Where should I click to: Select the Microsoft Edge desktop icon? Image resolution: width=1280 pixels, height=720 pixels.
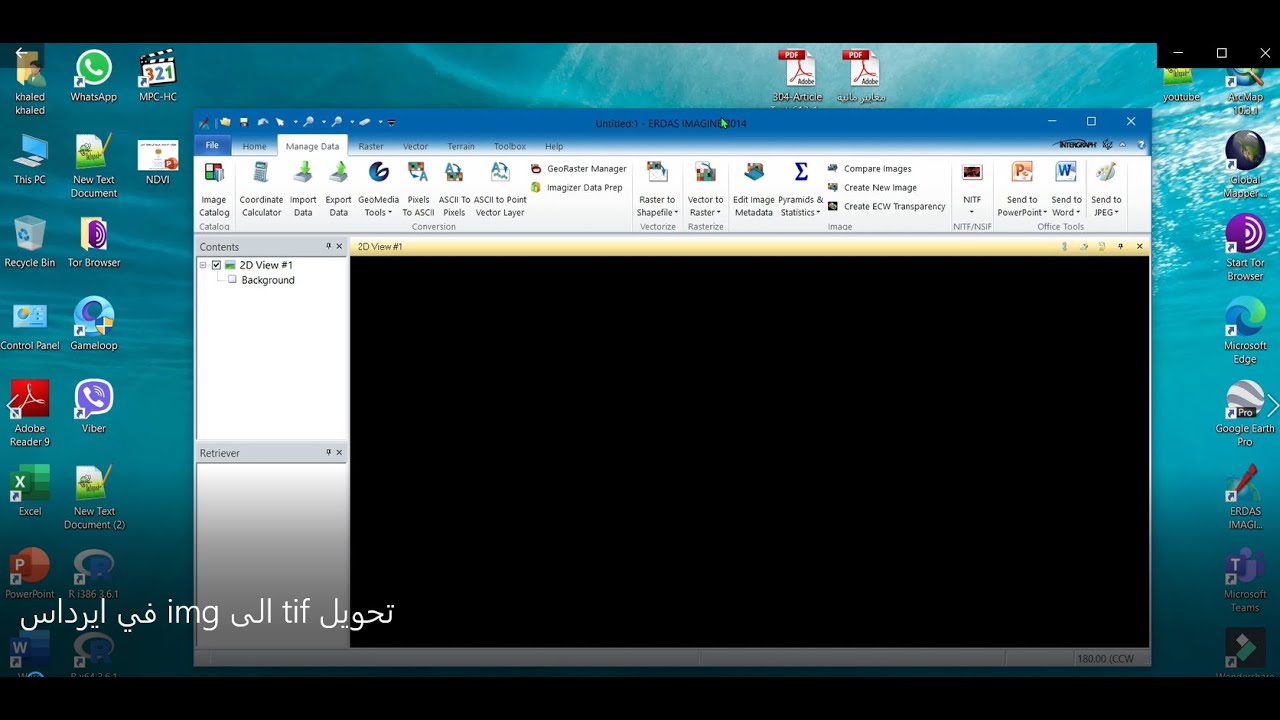[1245, 331]
